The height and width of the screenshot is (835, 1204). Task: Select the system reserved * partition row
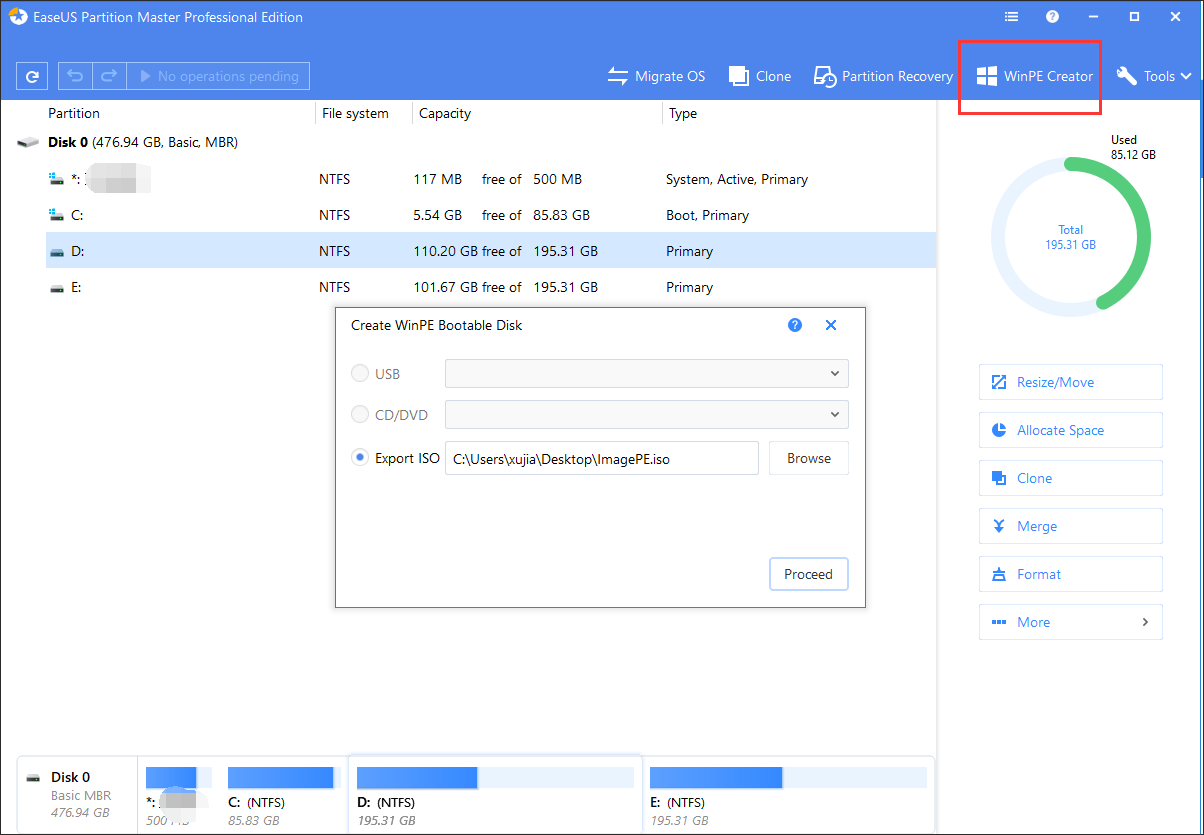(x=491, y=179)
